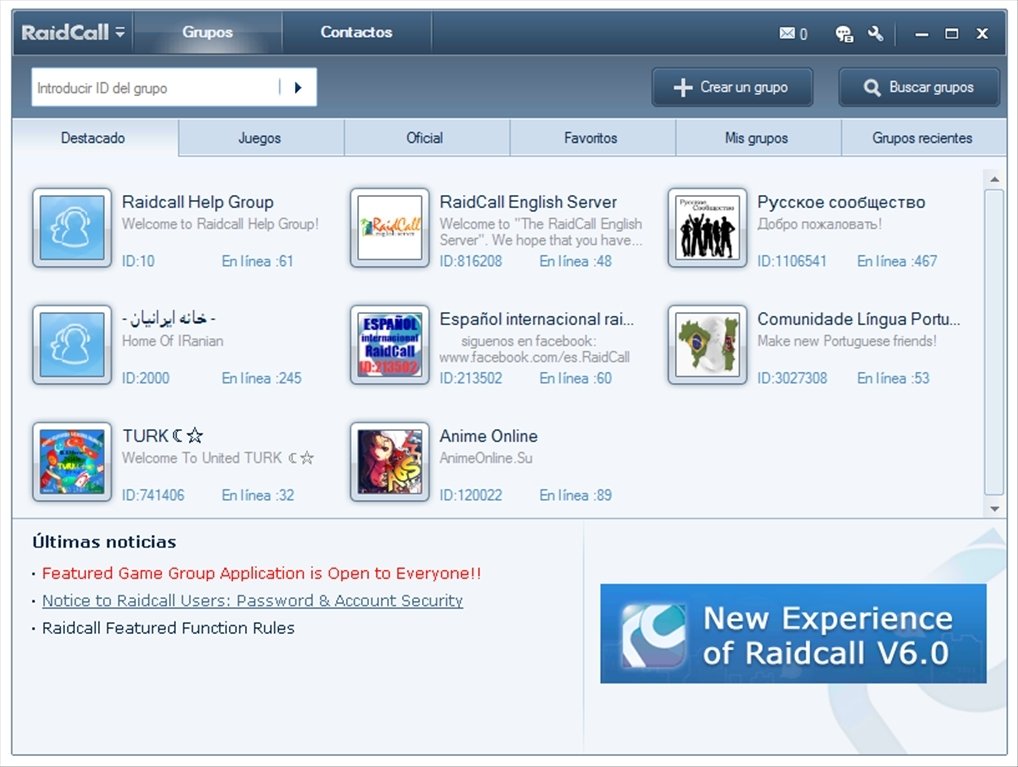Click the Comunidade Língua Portu... title
The width and height of the screenshot is (1018, 767).
coord(858,319)
